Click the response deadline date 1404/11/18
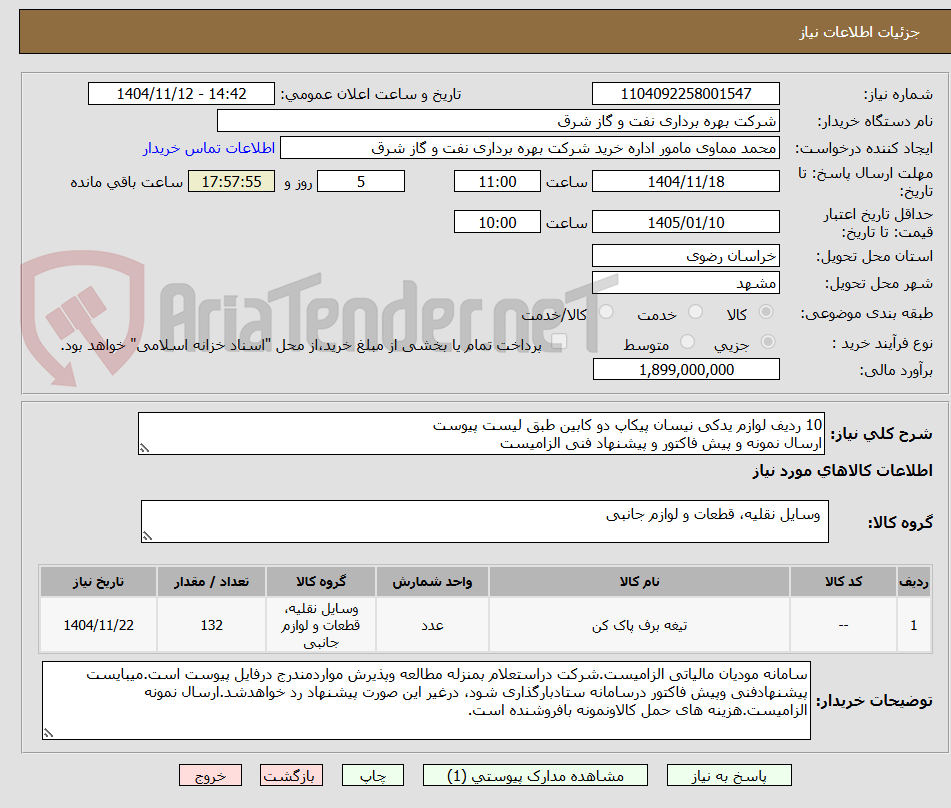951x808 pixels. 685,181
